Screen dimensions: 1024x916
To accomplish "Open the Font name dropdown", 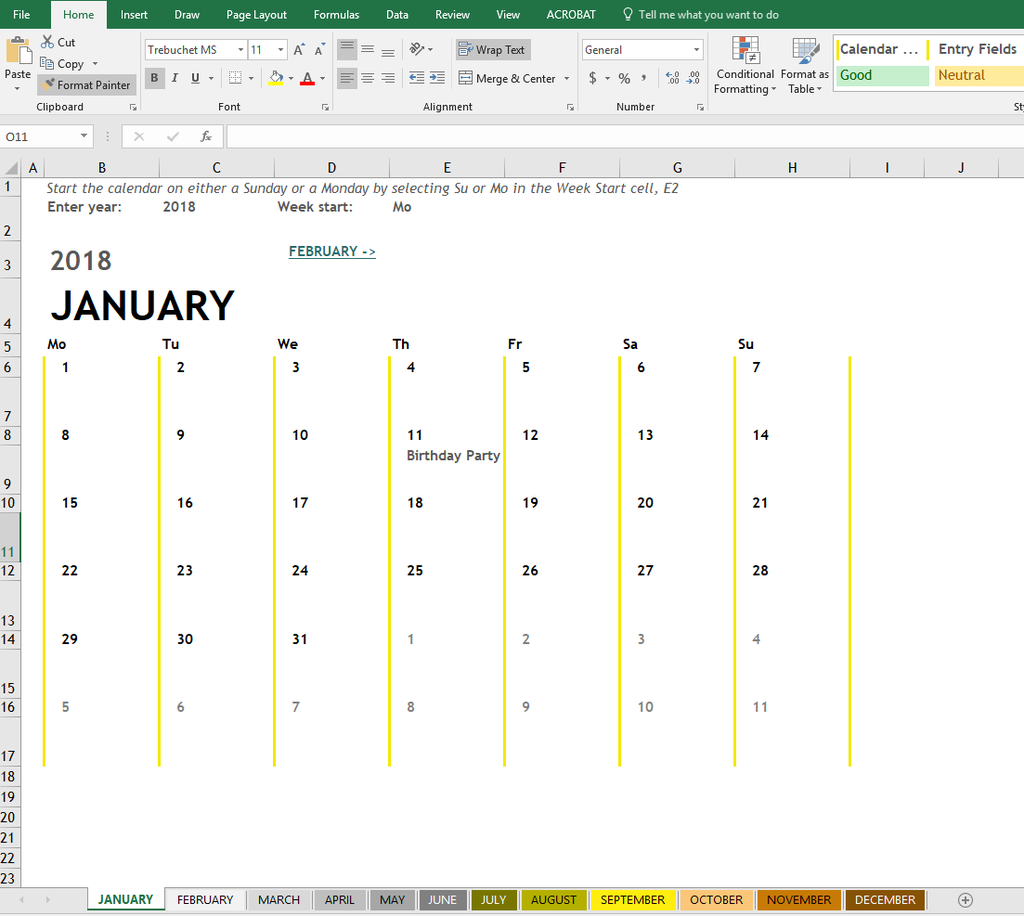I will (240, 49).
